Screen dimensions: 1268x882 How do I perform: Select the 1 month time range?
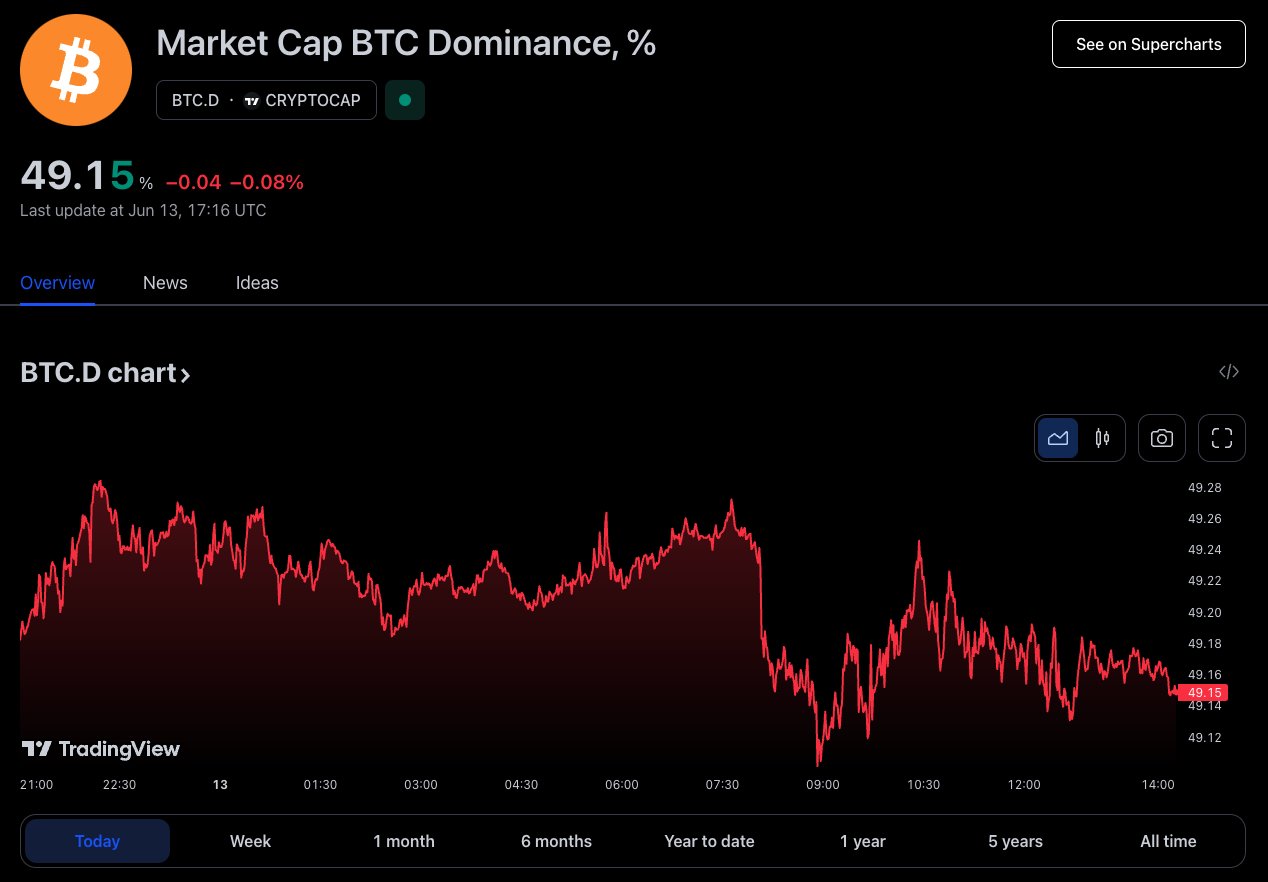pyautogui.click(x=404, y=841)
